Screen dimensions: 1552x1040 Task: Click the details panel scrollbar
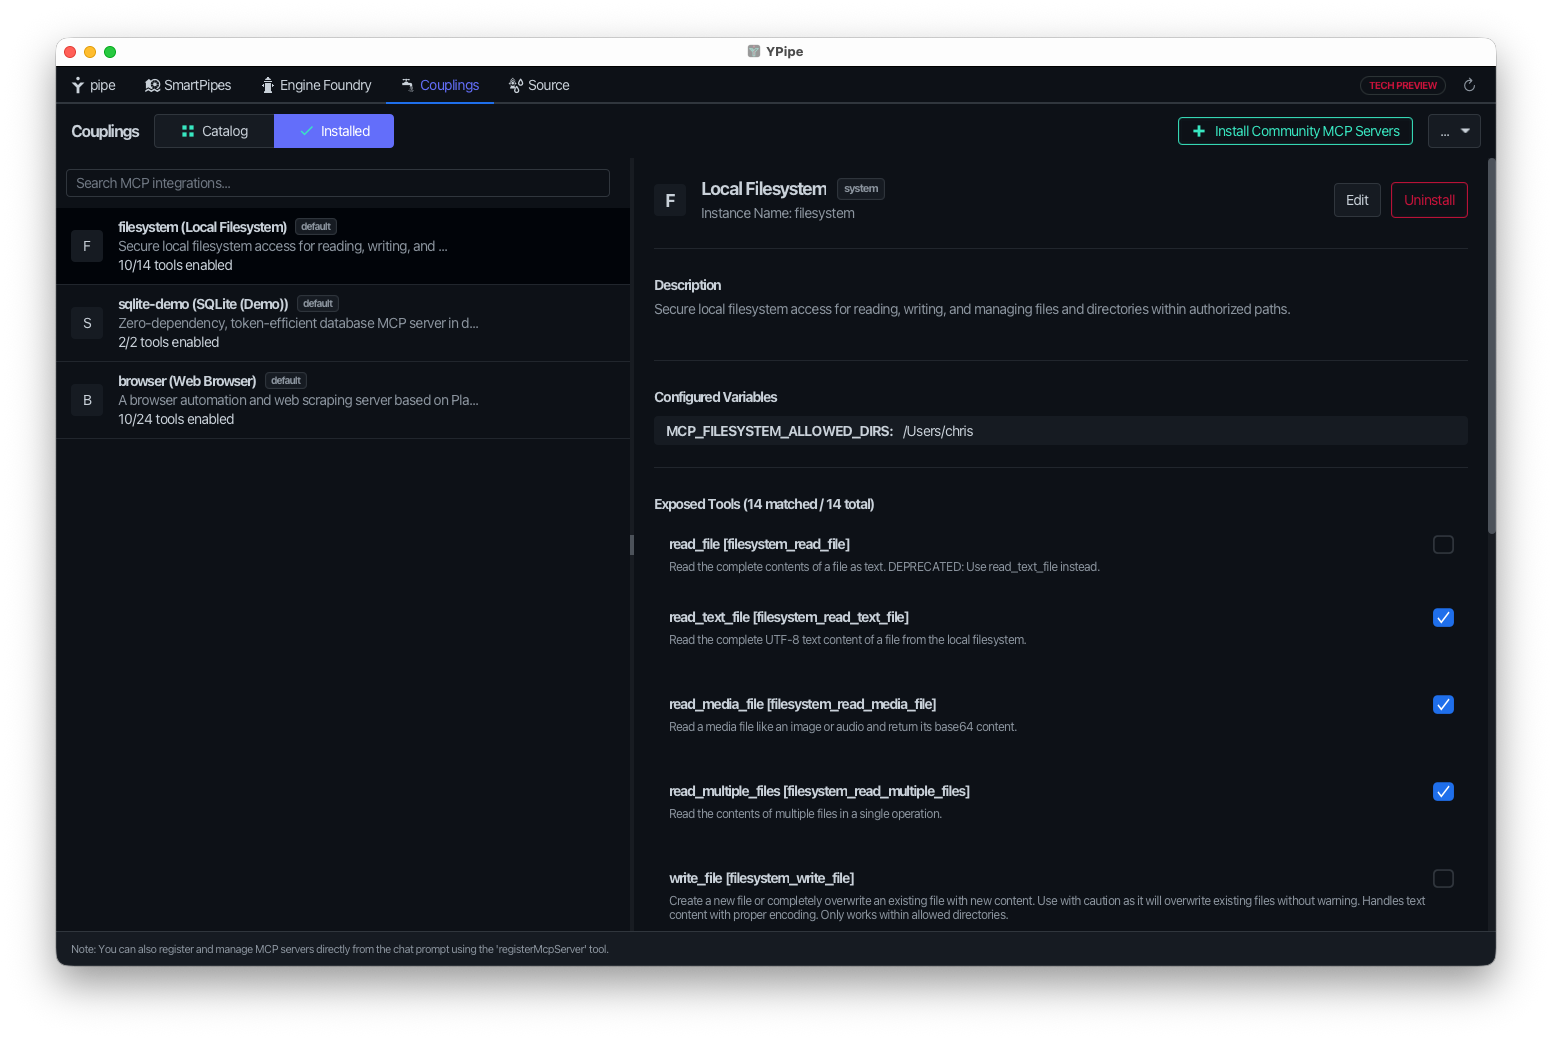1491,345
